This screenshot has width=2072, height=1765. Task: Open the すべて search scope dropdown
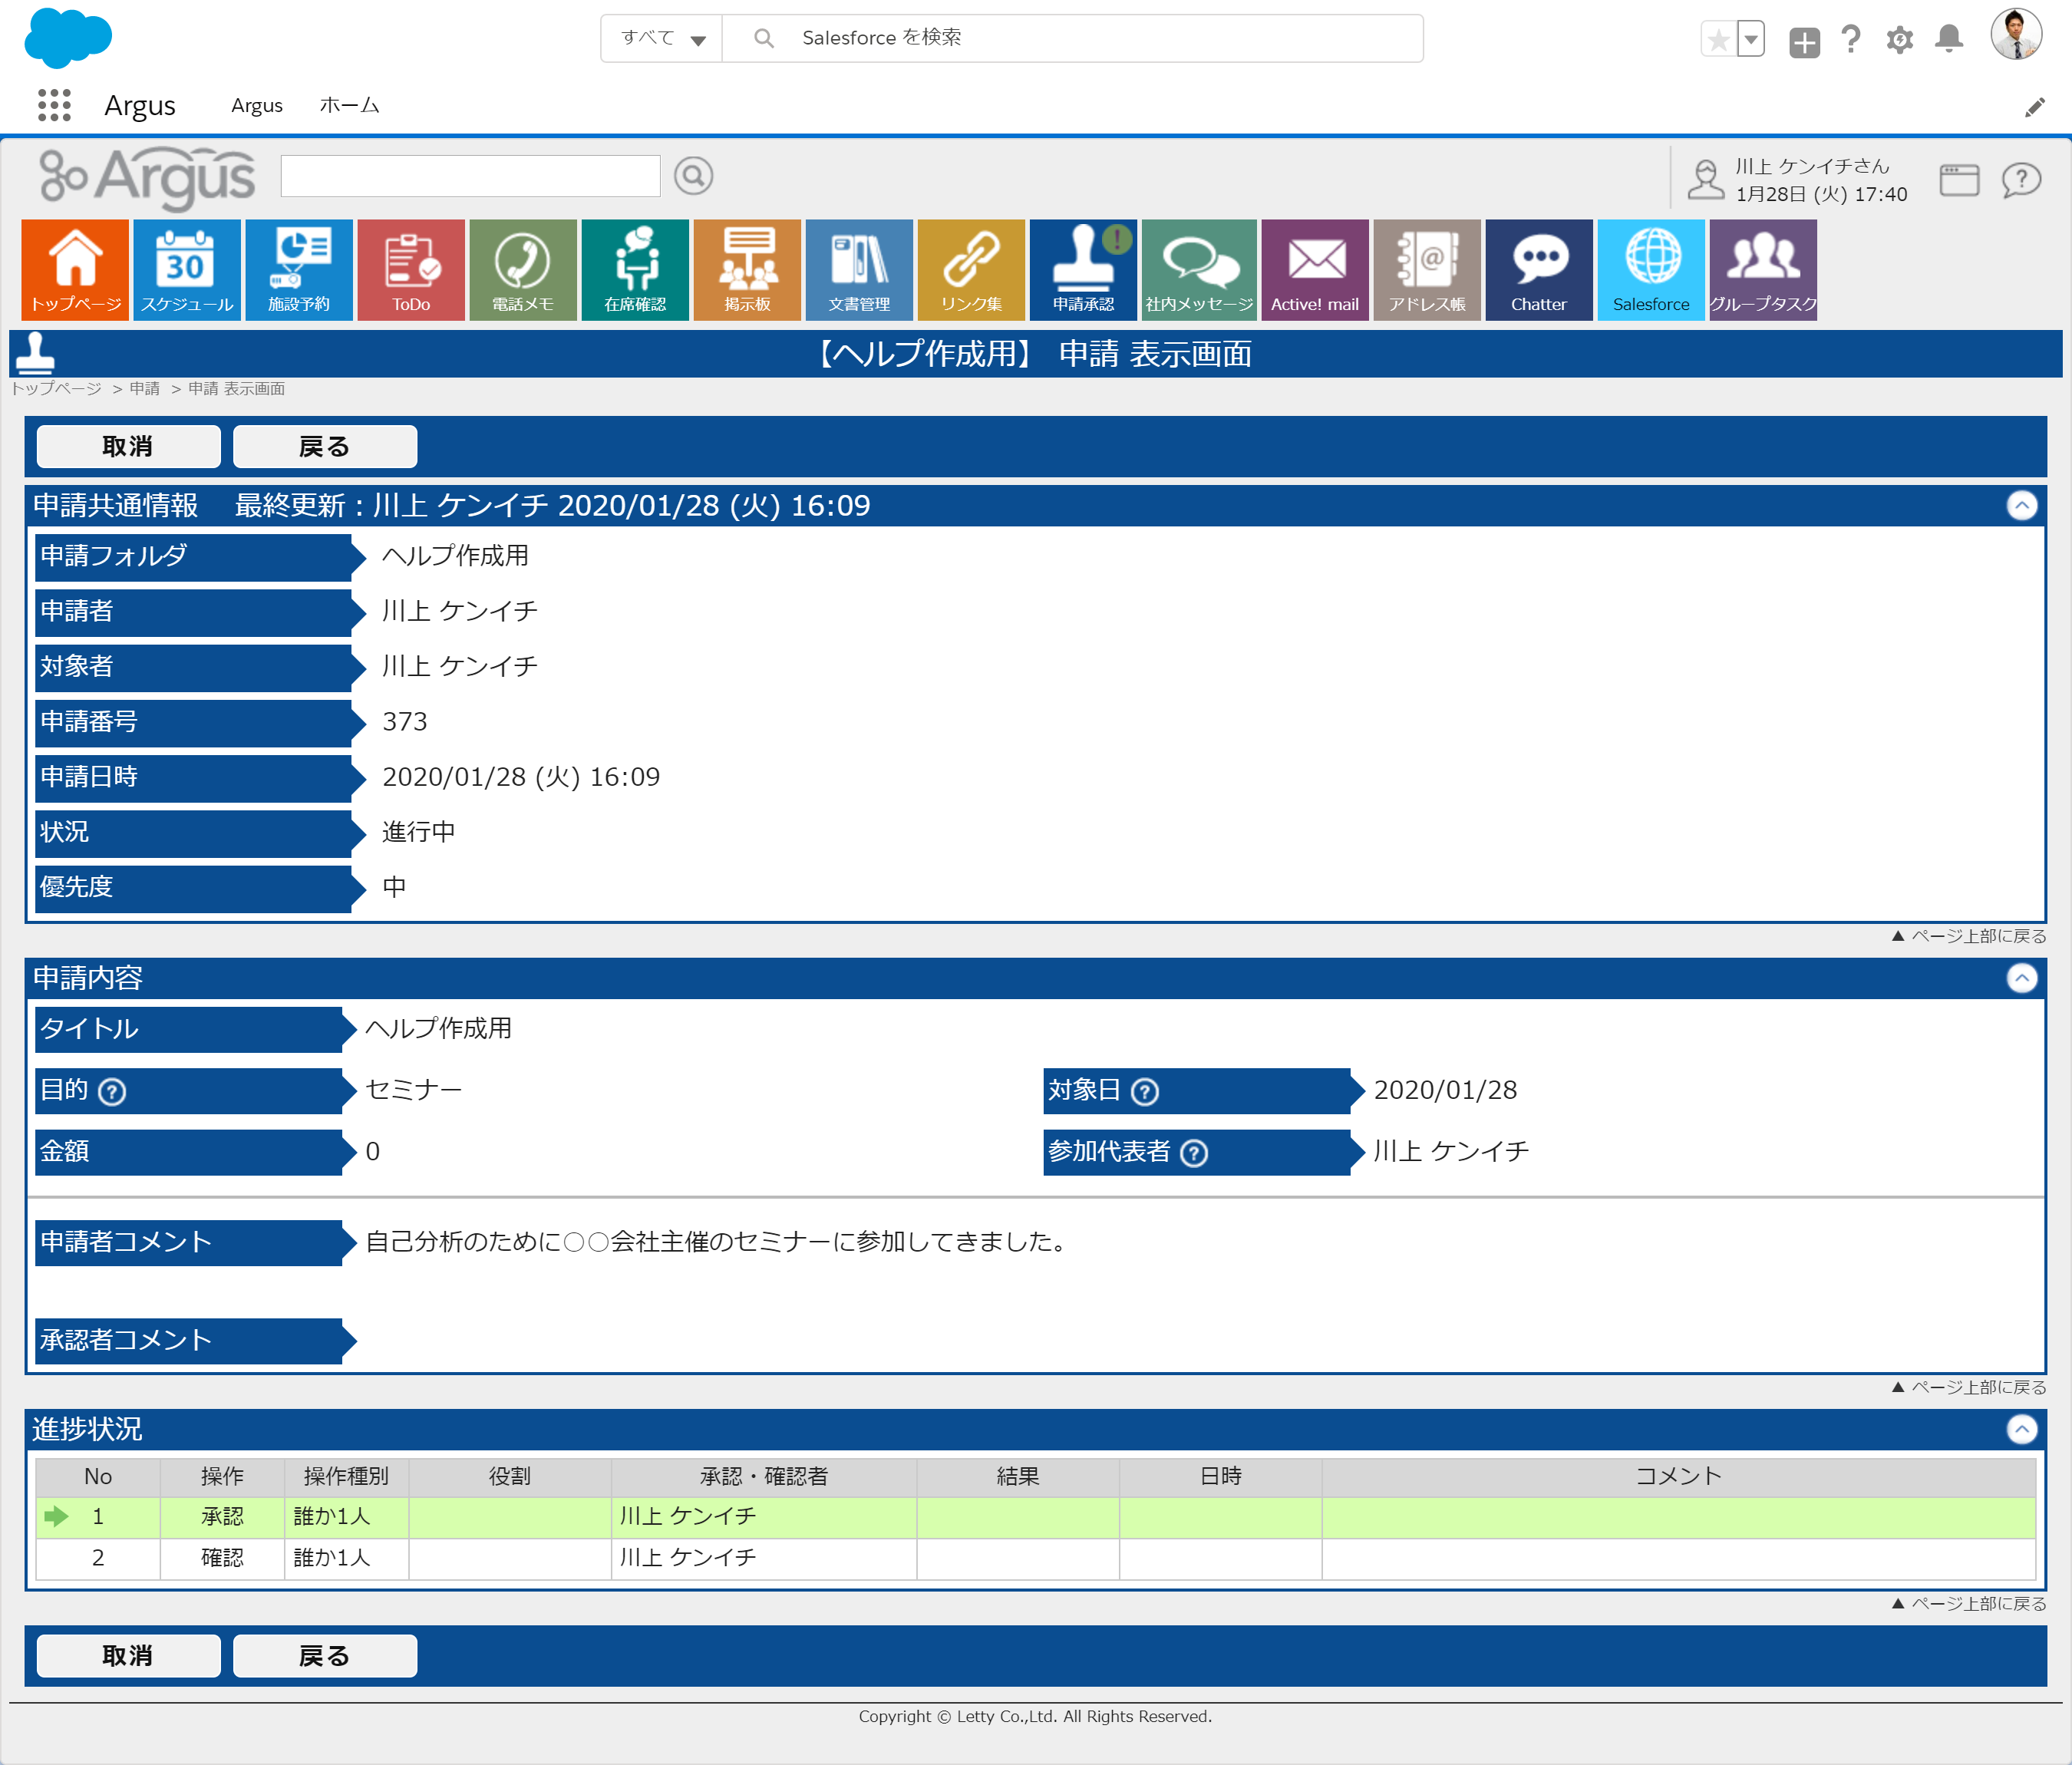coord(661,38)
